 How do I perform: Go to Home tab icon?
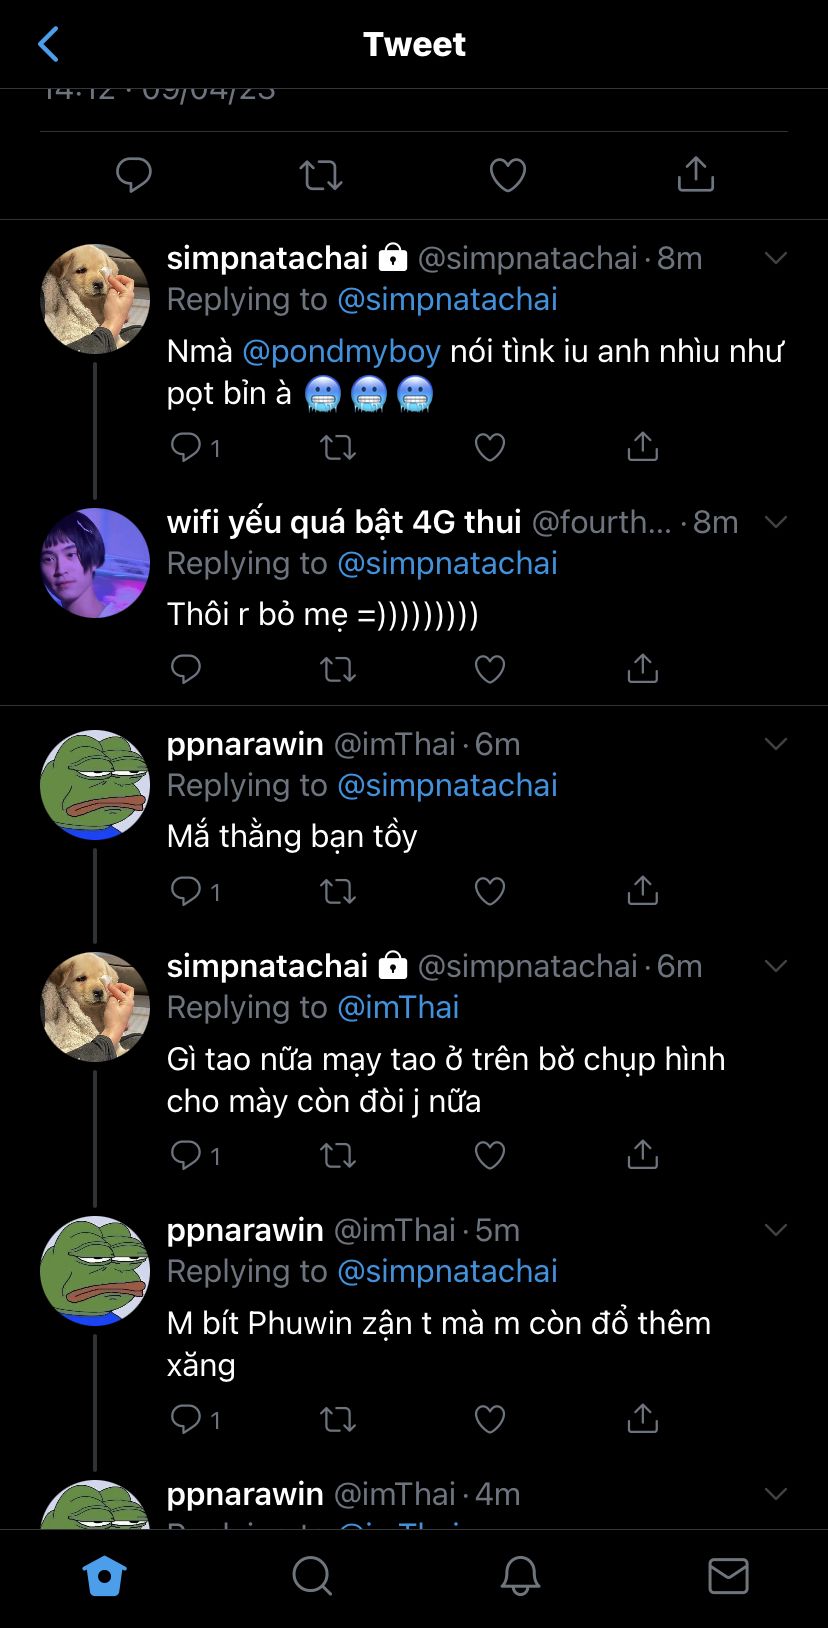pyautogui.click(x=104, y=1576)
